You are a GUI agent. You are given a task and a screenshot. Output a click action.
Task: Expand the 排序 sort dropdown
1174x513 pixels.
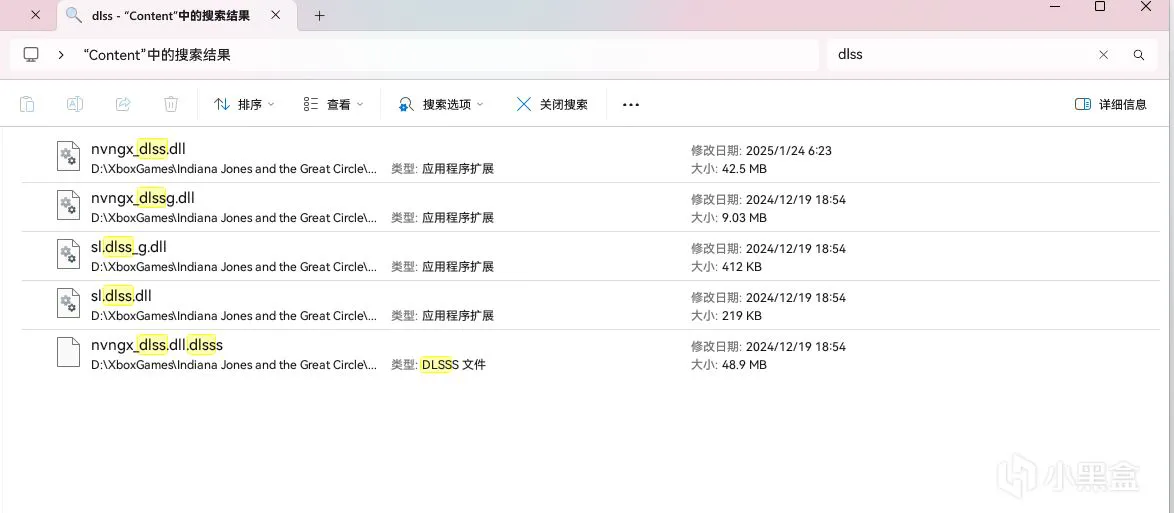pos(243,104)
